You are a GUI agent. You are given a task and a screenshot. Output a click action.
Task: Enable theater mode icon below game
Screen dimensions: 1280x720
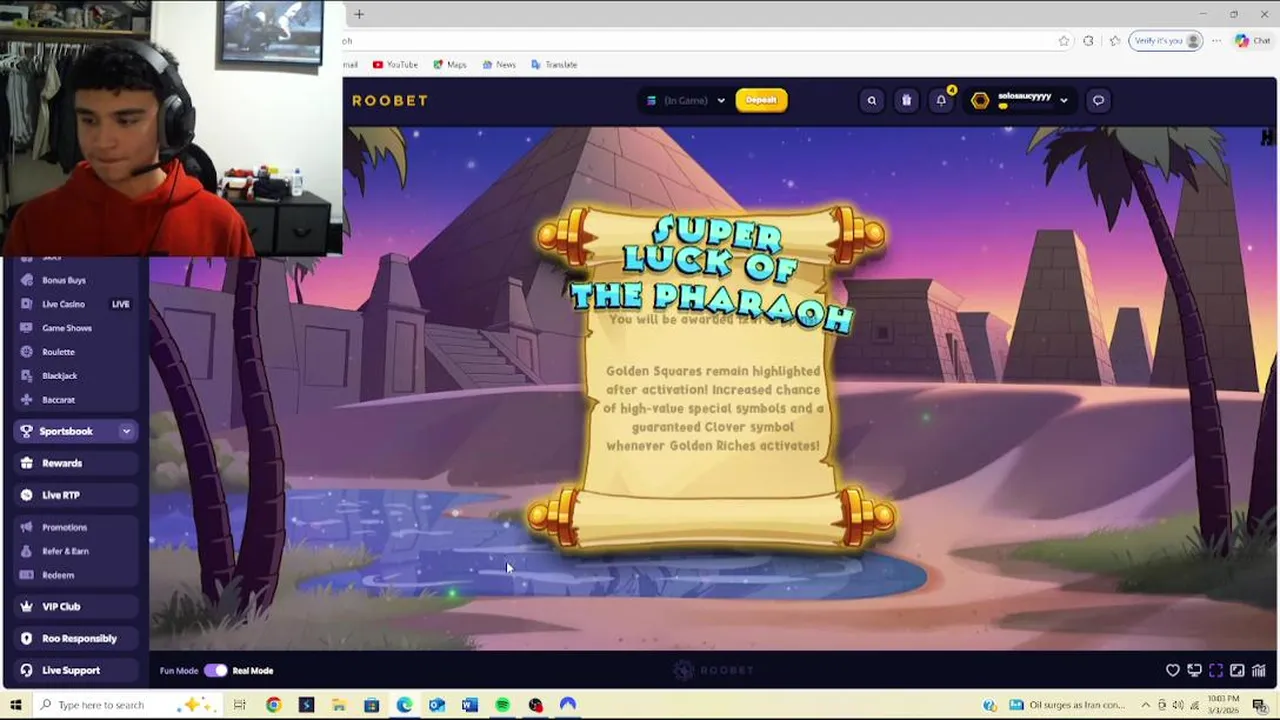coord(1194,671)
